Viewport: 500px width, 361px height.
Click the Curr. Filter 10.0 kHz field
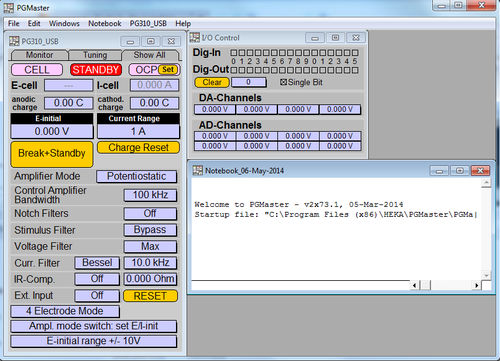pyautogui.click(x=150, y=263)
